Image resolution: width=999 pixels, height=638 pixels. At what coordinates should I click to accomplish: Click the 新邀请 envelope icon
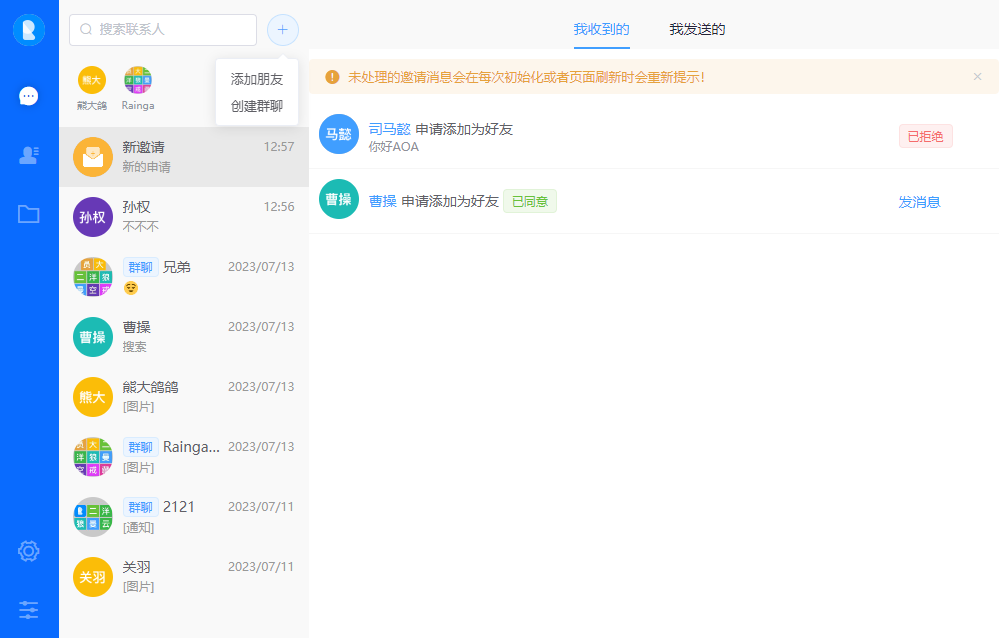coord(92,157)
